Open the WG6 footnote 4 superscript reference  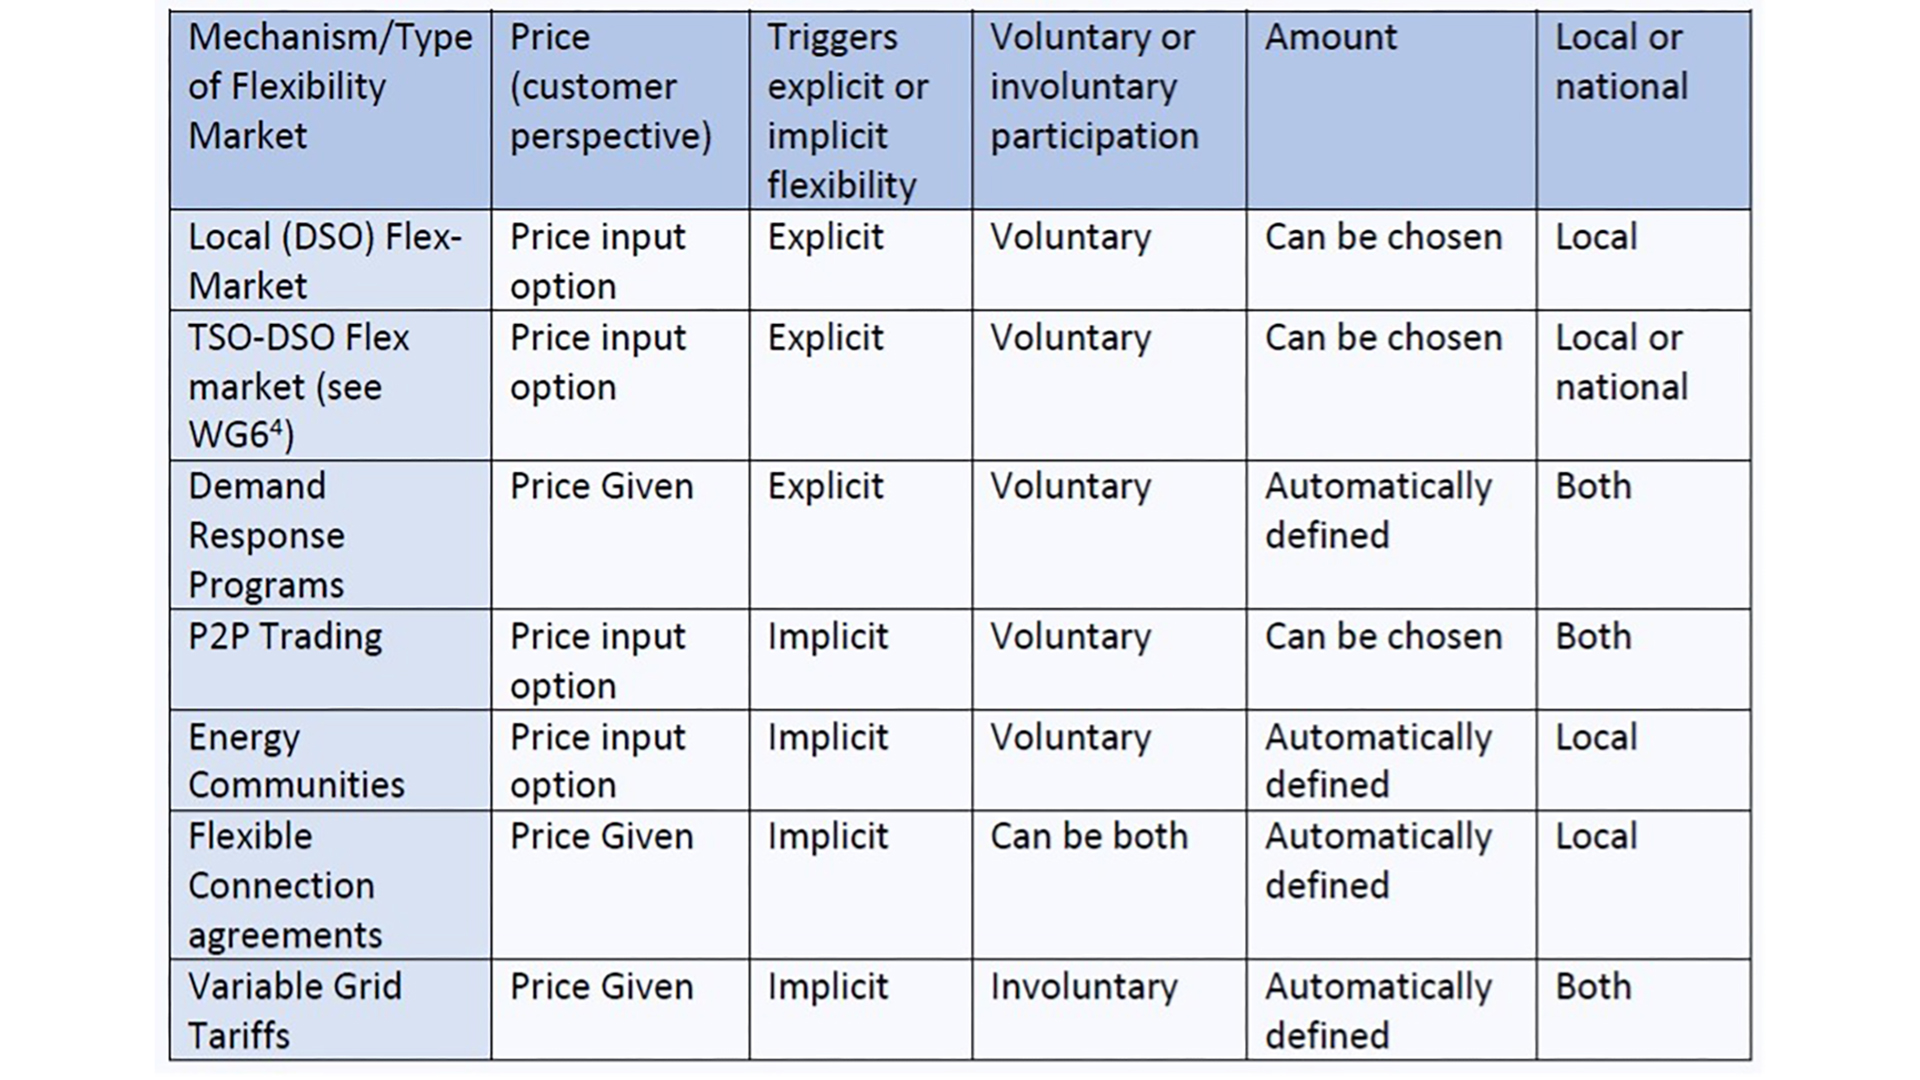(278, 428)
